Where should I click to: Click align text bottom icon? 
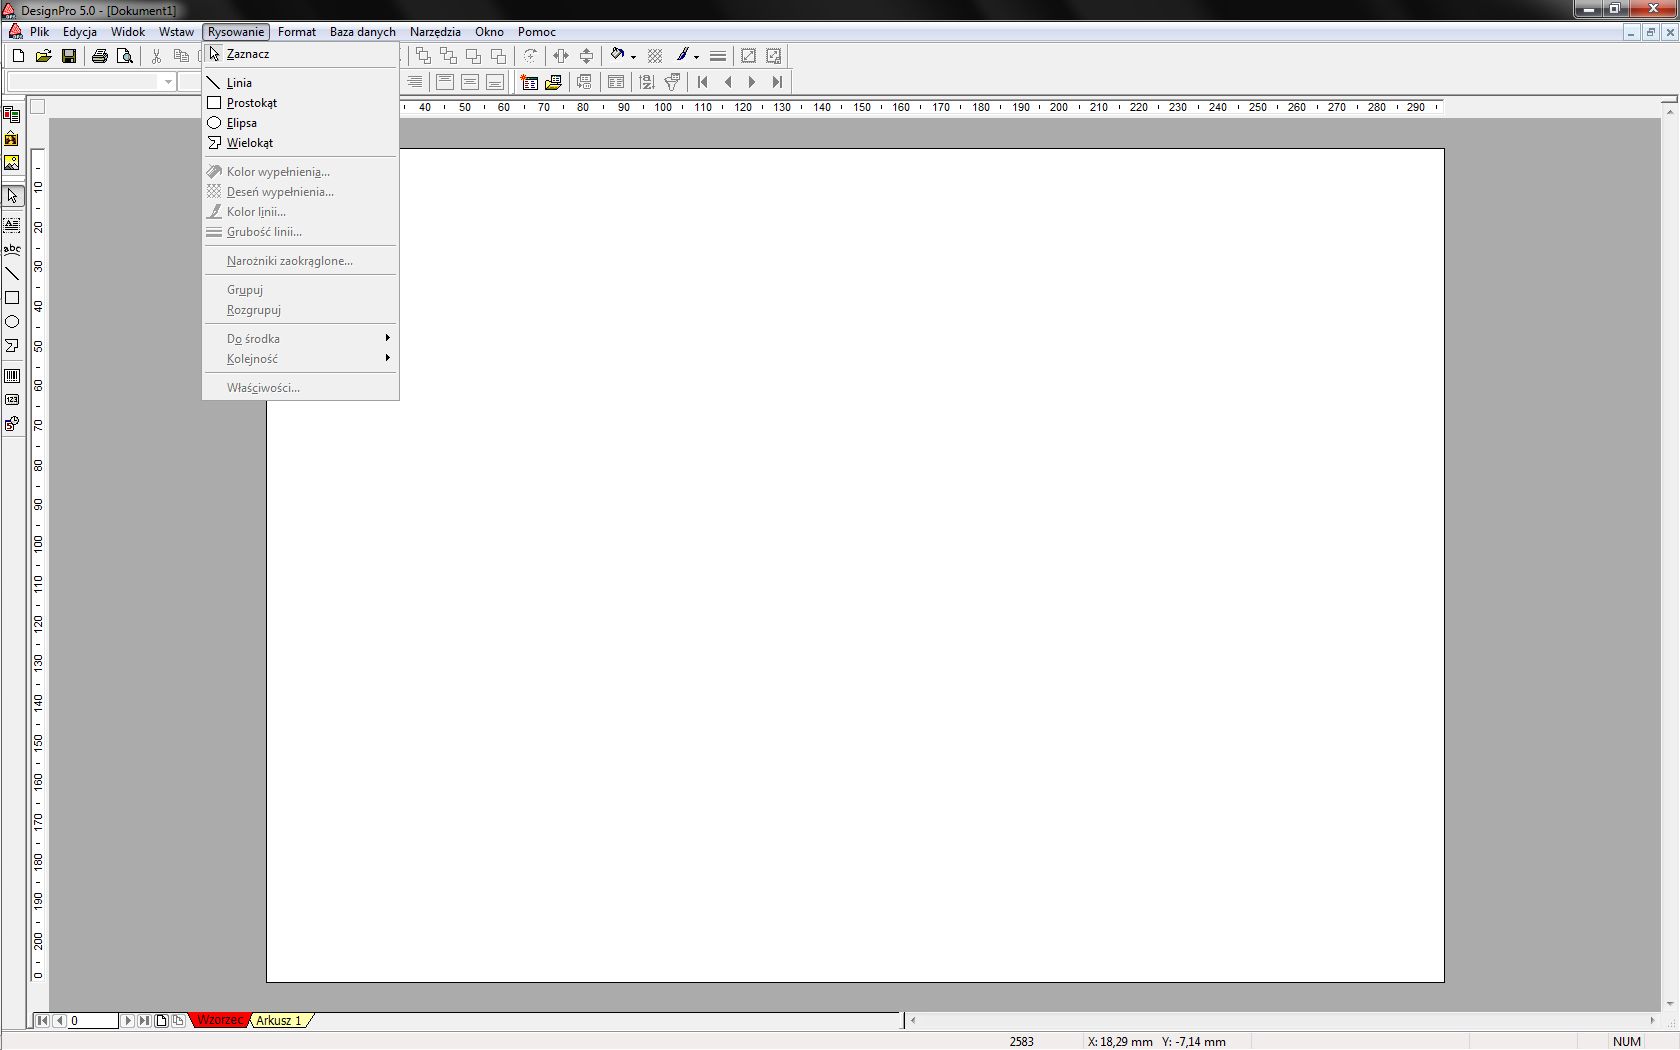[495, 82]
